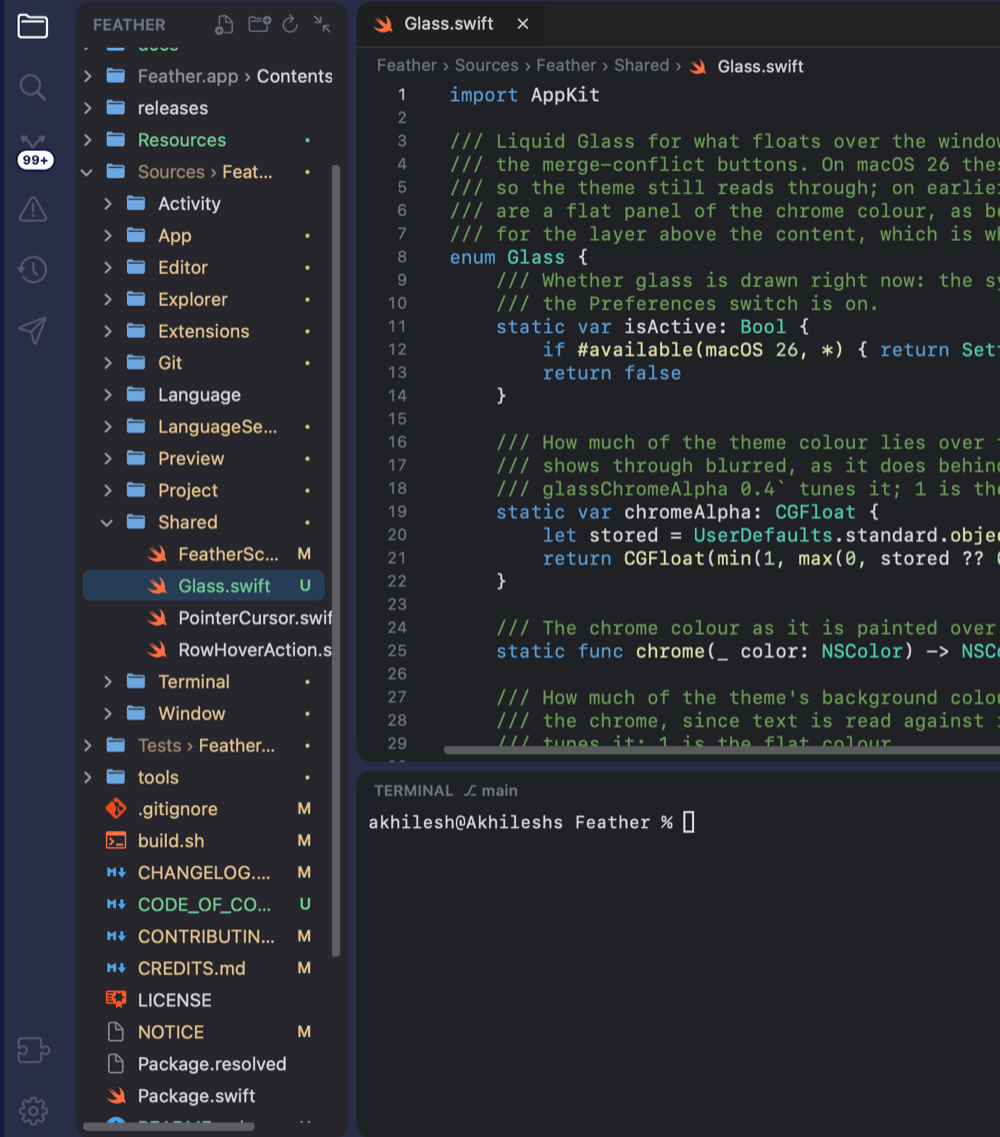Create a new file in FEATHER explorer
Image resolution: width=1000 pixels, height=1137 pixels.
pyautogui.click(x=224, y=25)
